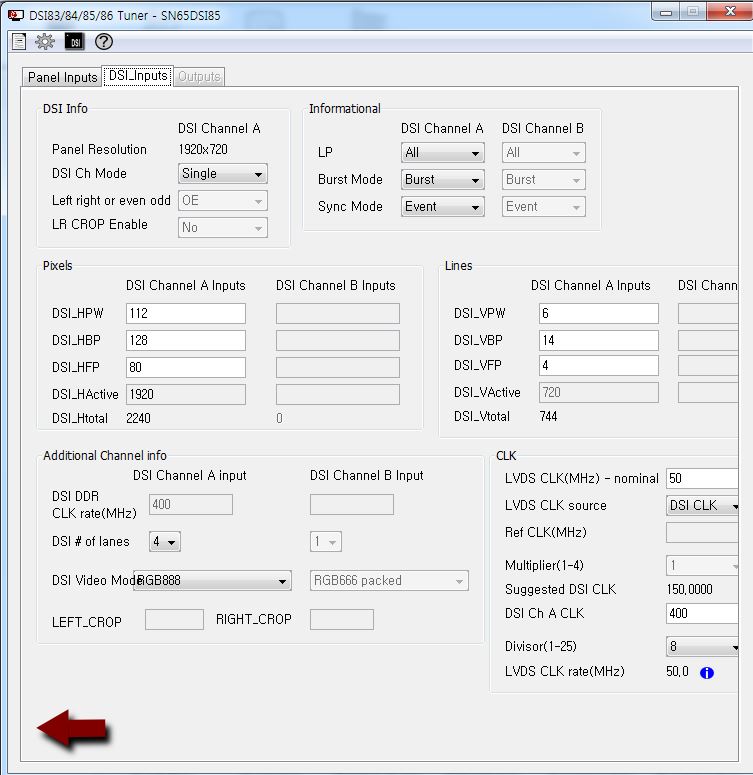This screenshot has width=753, height=775.
Task: Click the red back arrow
Action: (73, 728)
